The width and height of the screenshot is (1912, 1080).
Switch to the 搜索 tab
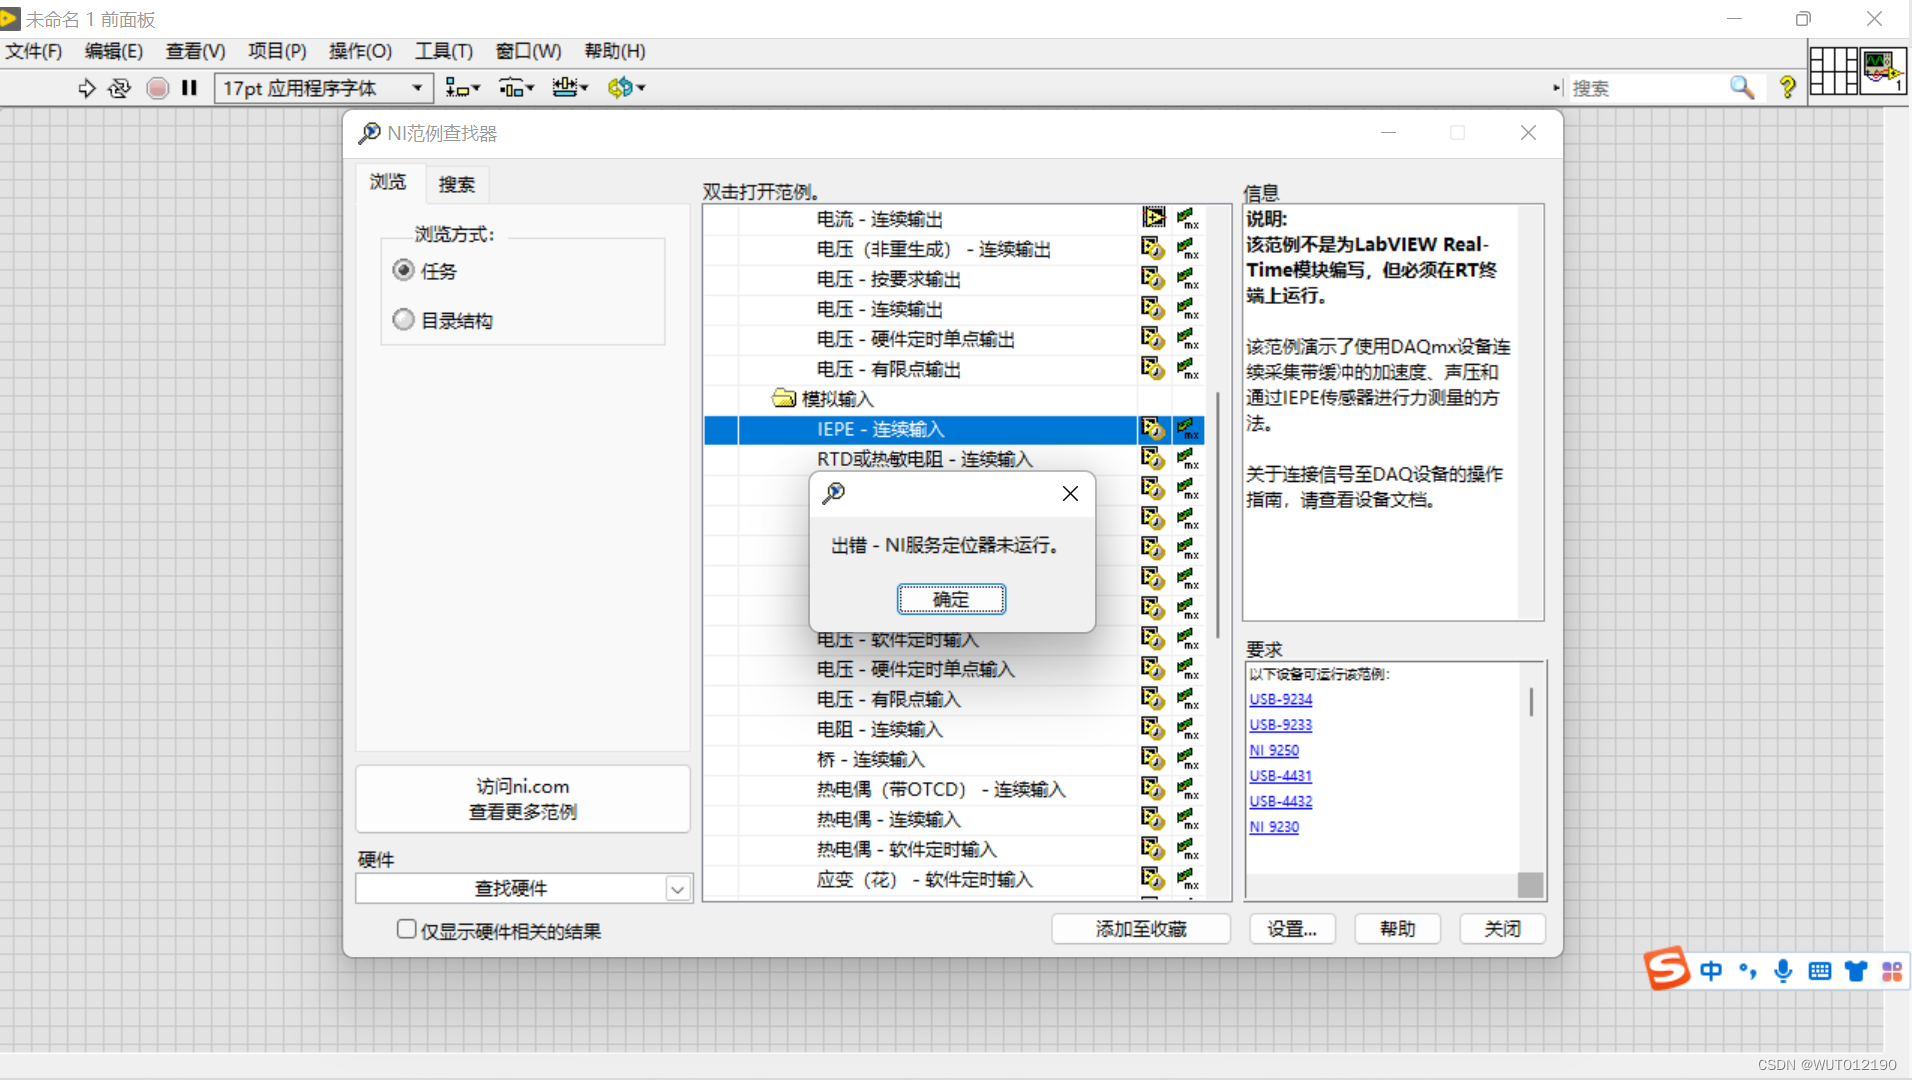(457, 184)
